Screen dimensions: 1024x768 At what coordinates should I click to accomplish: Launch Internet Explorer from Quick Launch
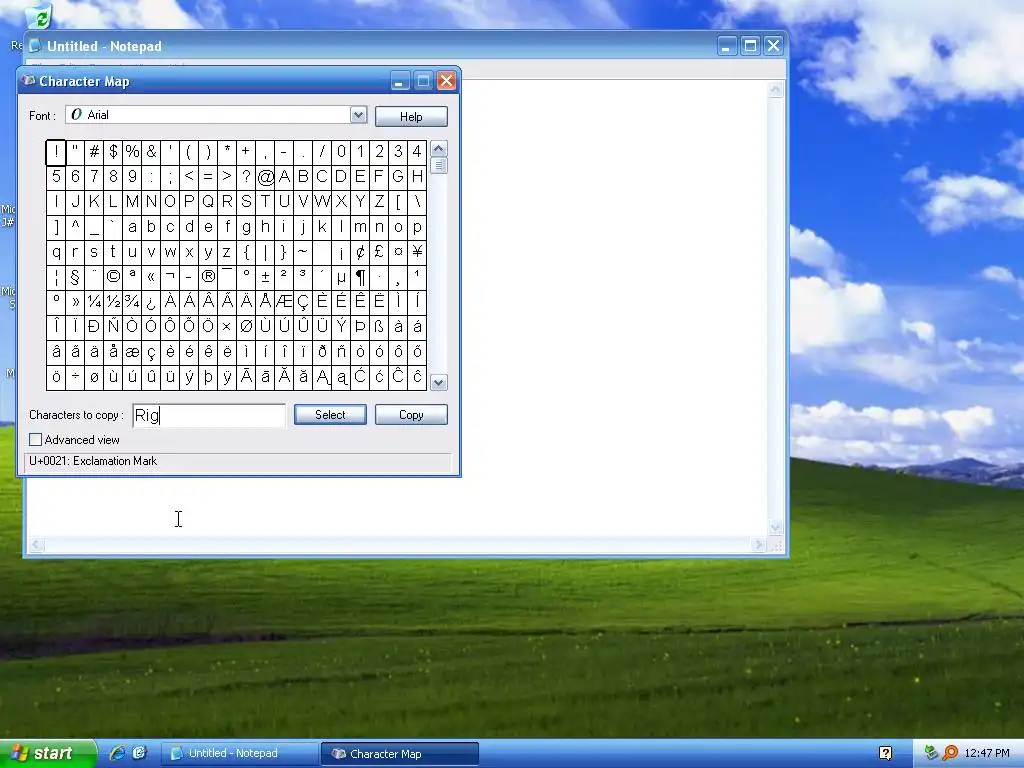coord(117,753)
